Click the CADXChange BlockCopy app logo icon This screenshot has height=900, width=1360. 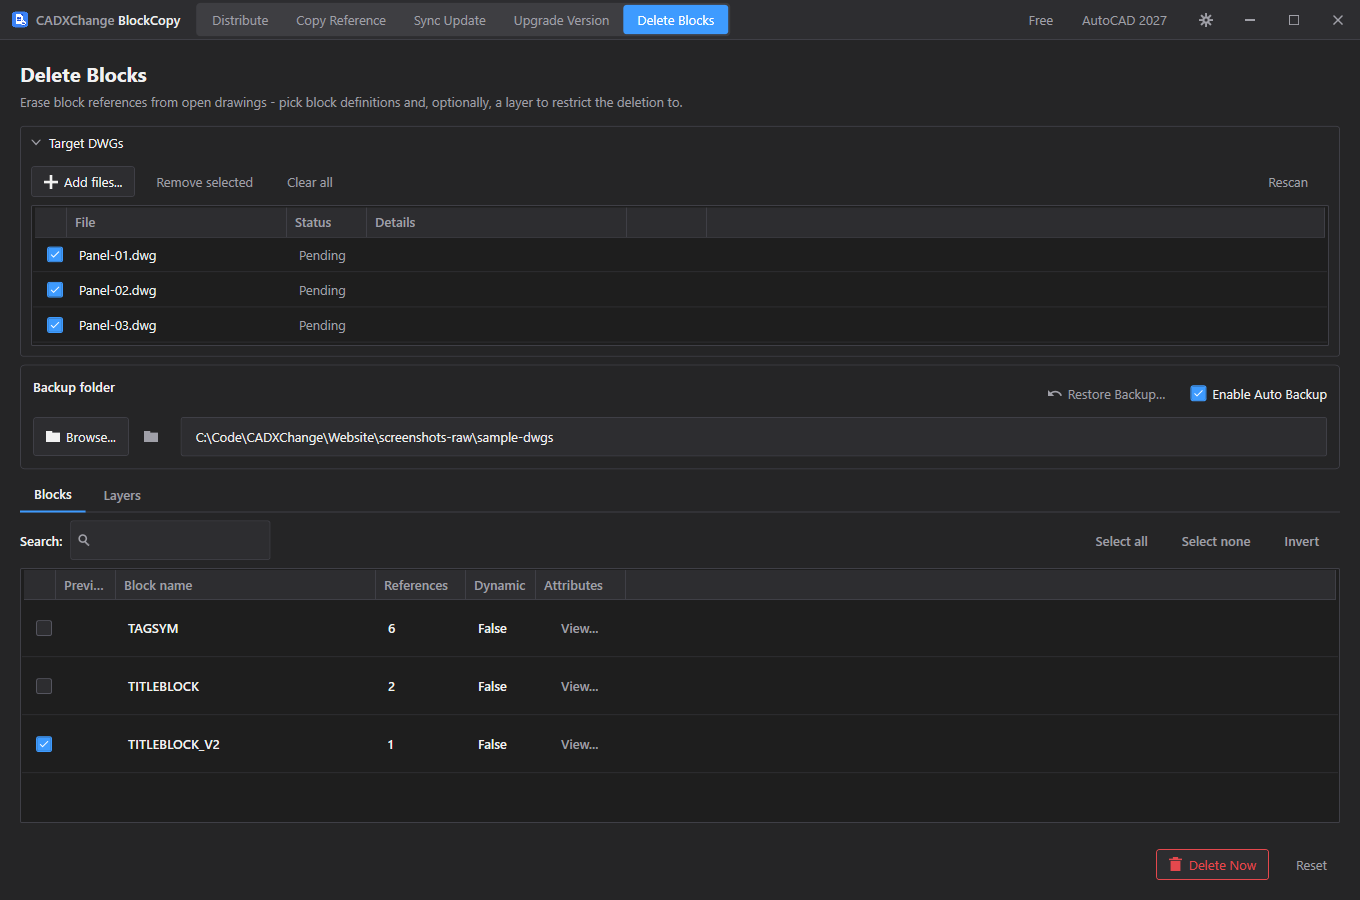pyautogui.click(x=20, y=20)
